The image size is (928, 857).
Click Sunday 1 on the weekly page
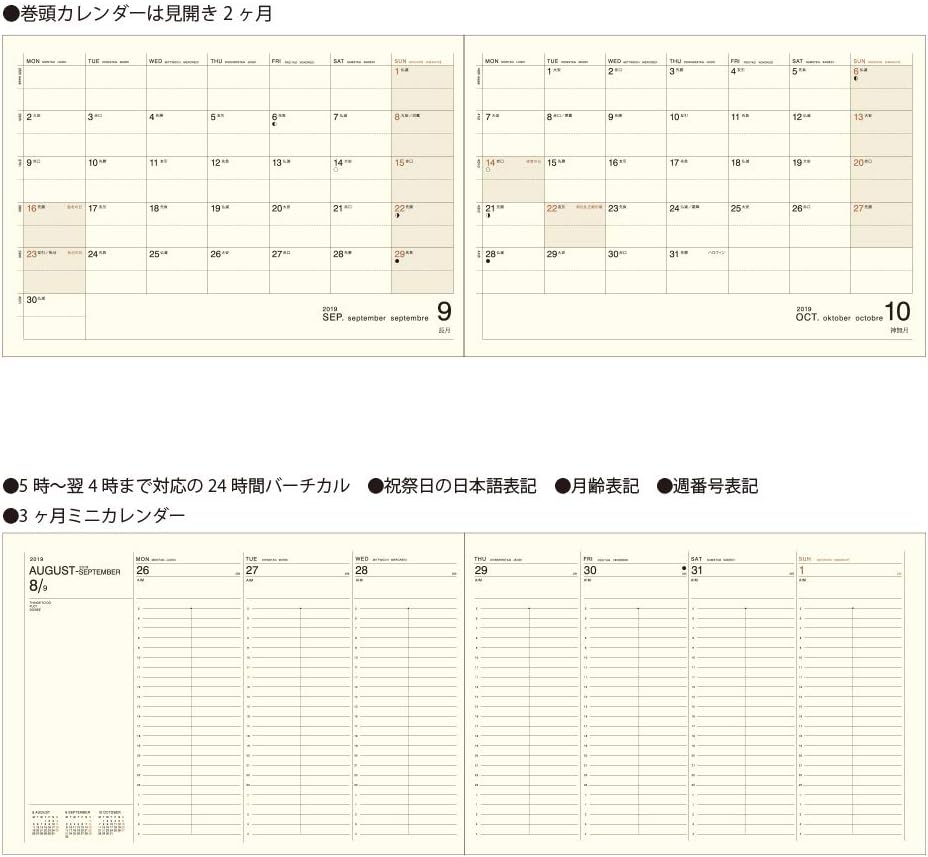pyautogui.click(x=802, y=571)
